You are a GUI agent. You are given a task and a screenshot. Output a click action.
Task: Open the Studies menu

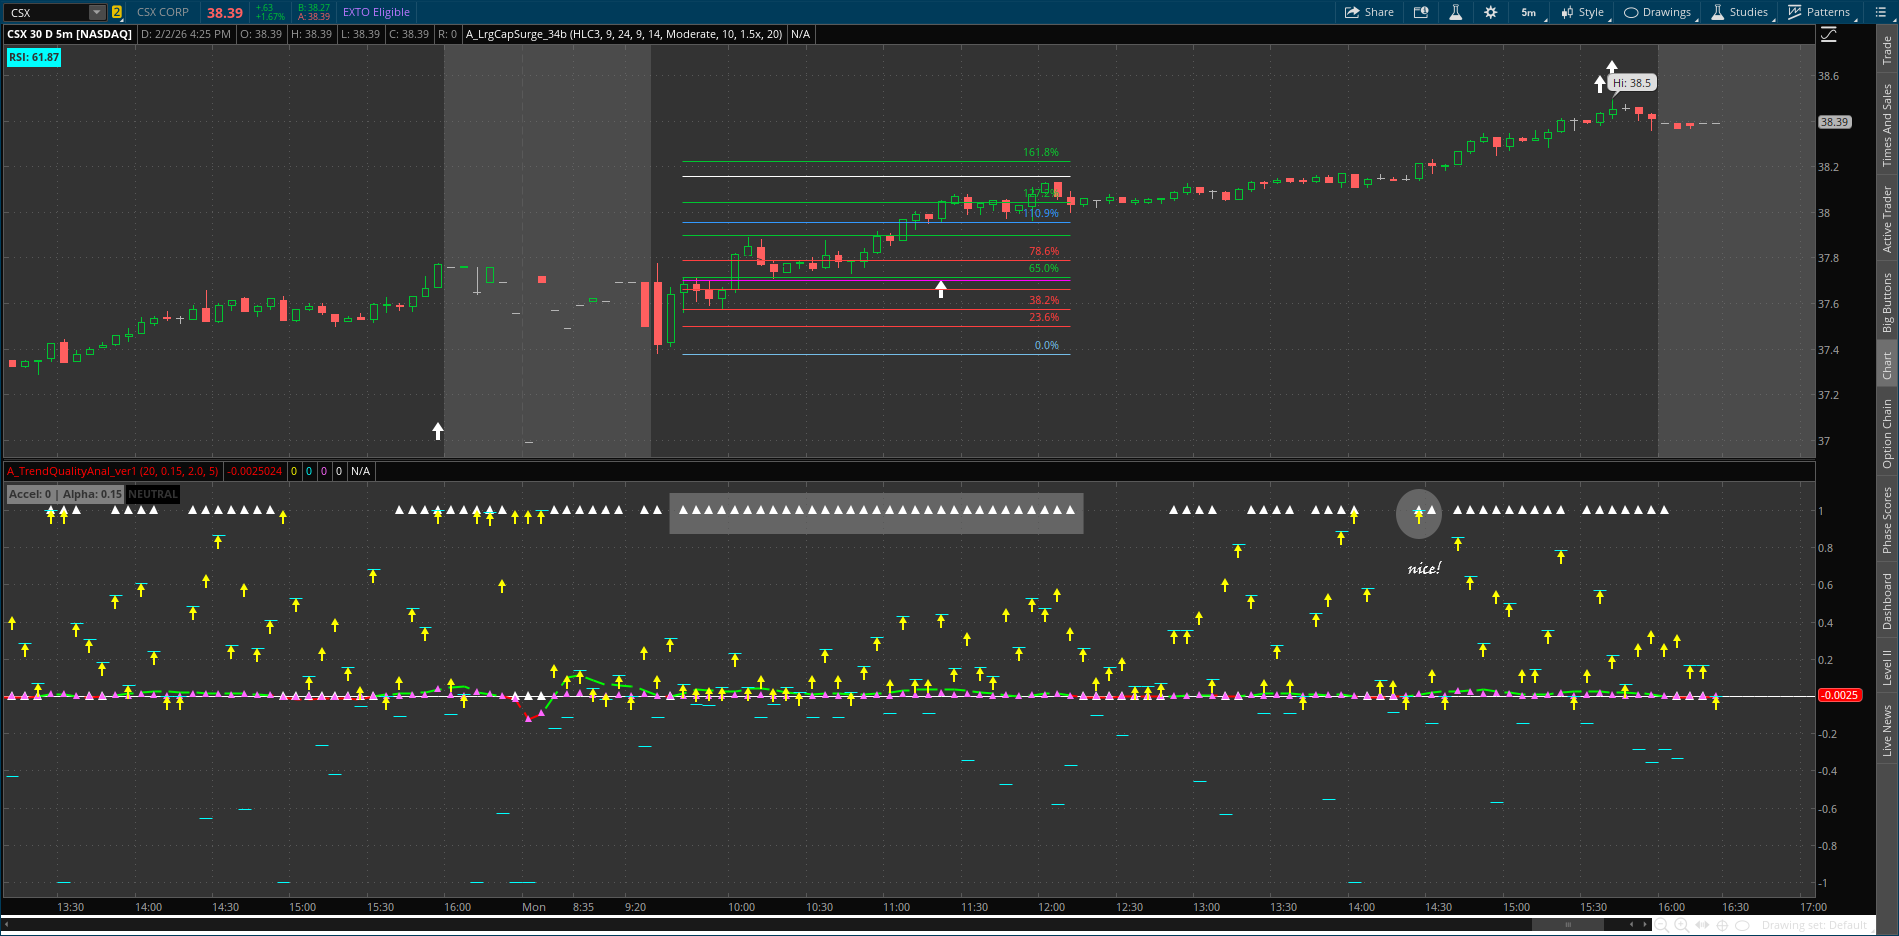(1739, 12)
